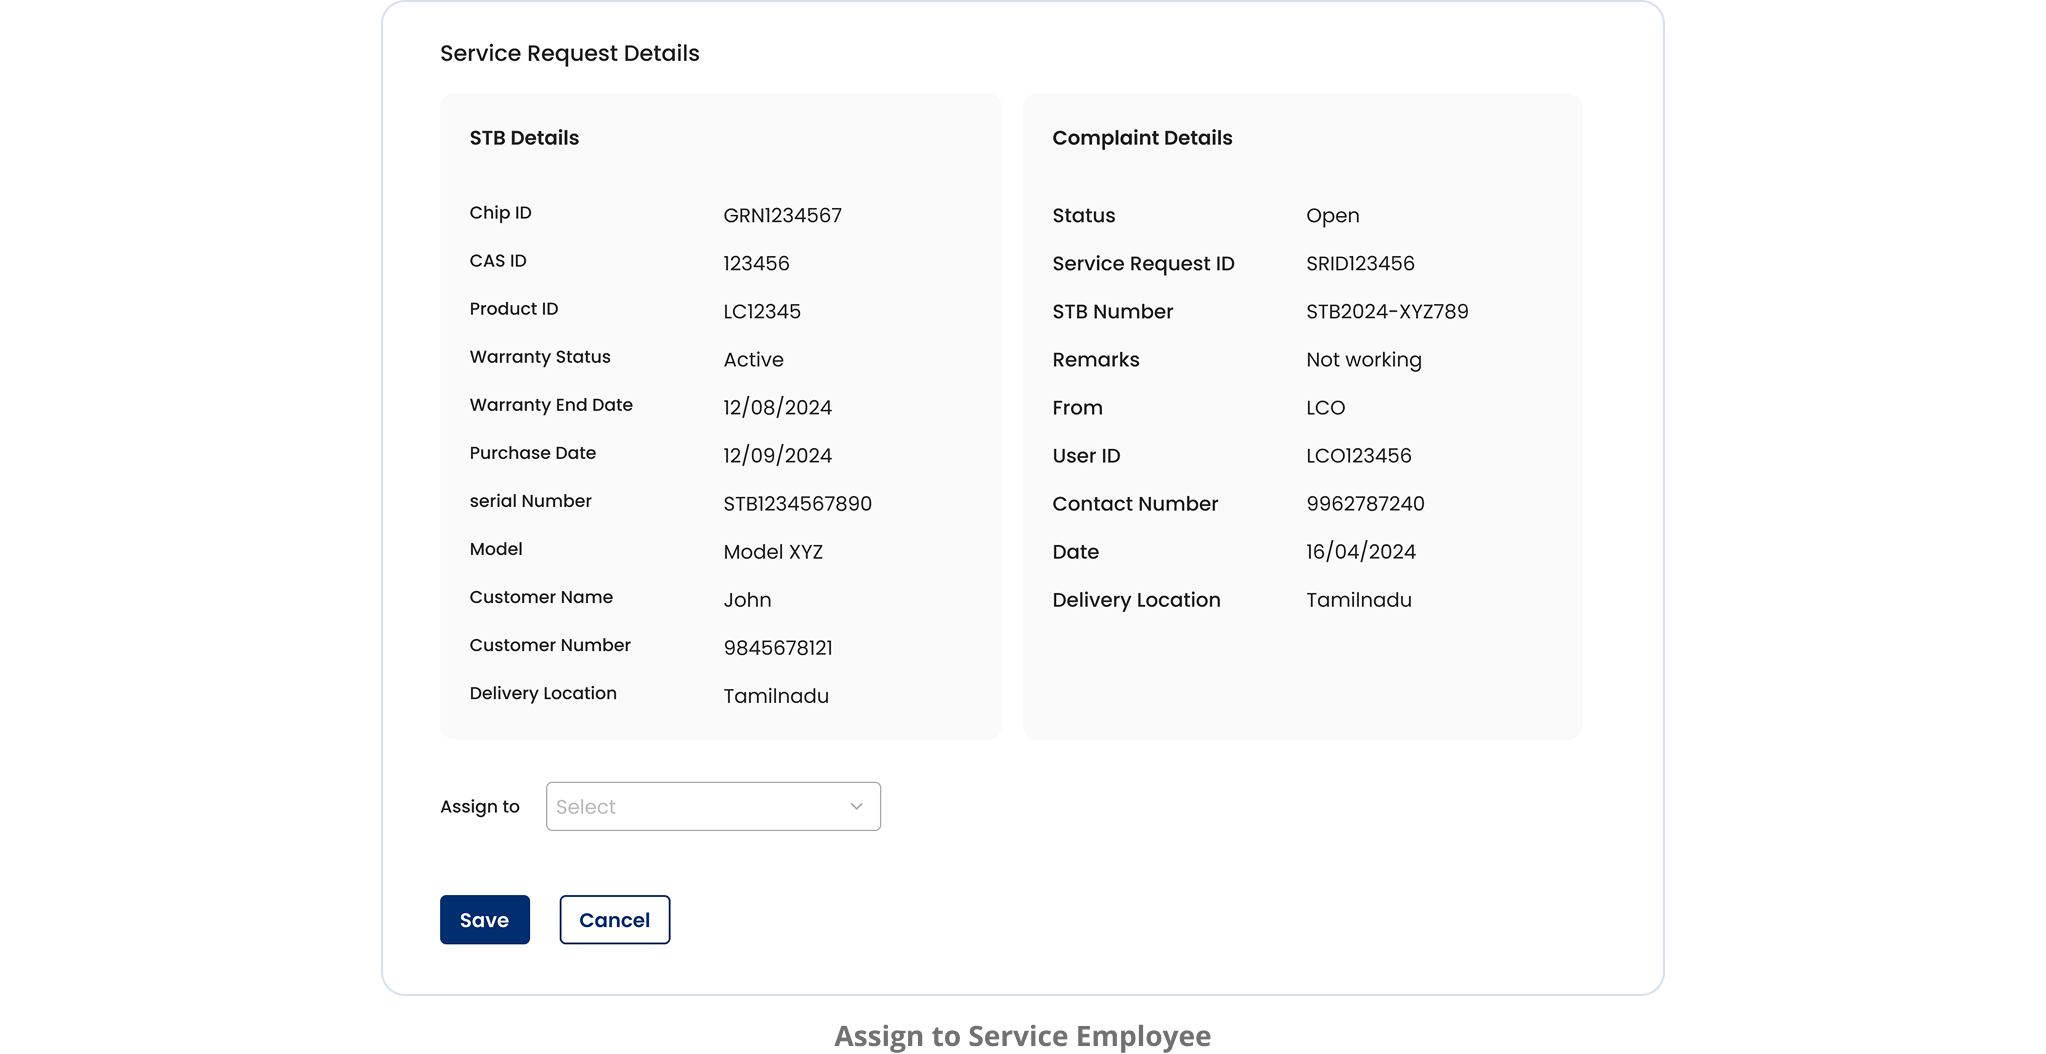
Task: Save the service request assignment
Action: [485, 919]
